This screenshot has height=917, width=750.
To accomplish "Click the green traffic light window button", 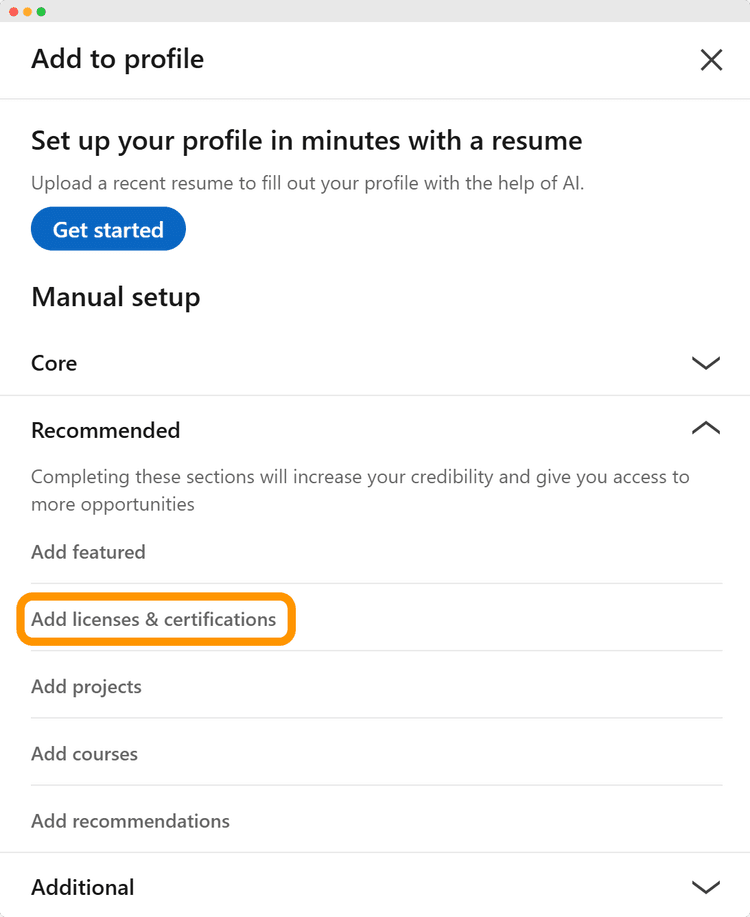I will point(40,9).
